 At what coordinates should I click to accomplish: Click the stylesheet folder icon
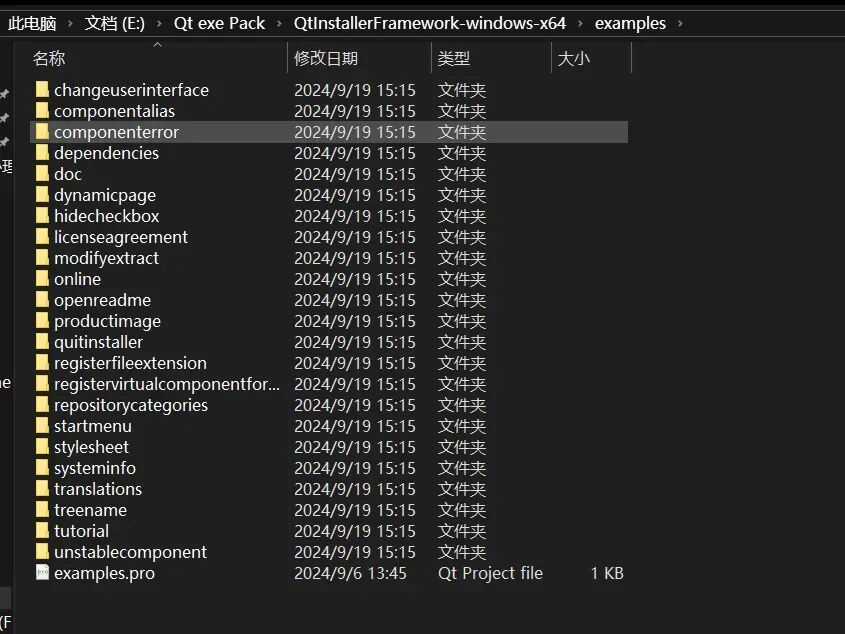43,447
